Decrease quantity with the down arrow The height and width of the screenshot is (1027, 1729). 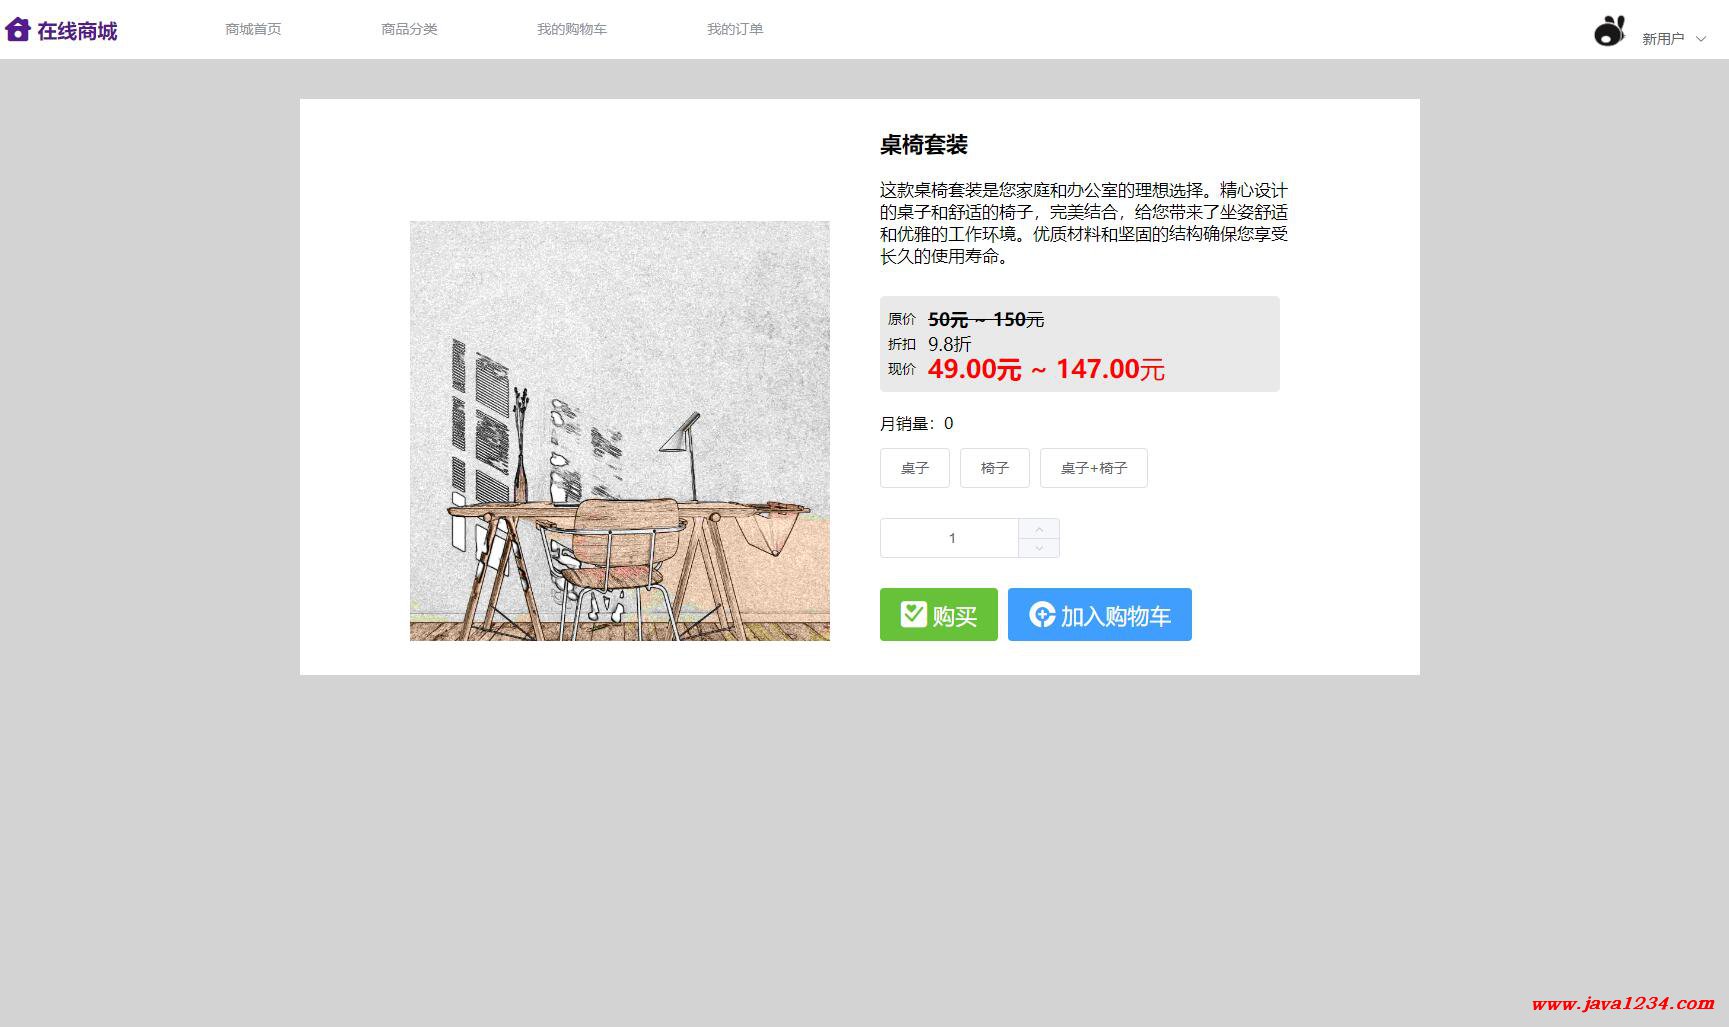click(1039, 548)
